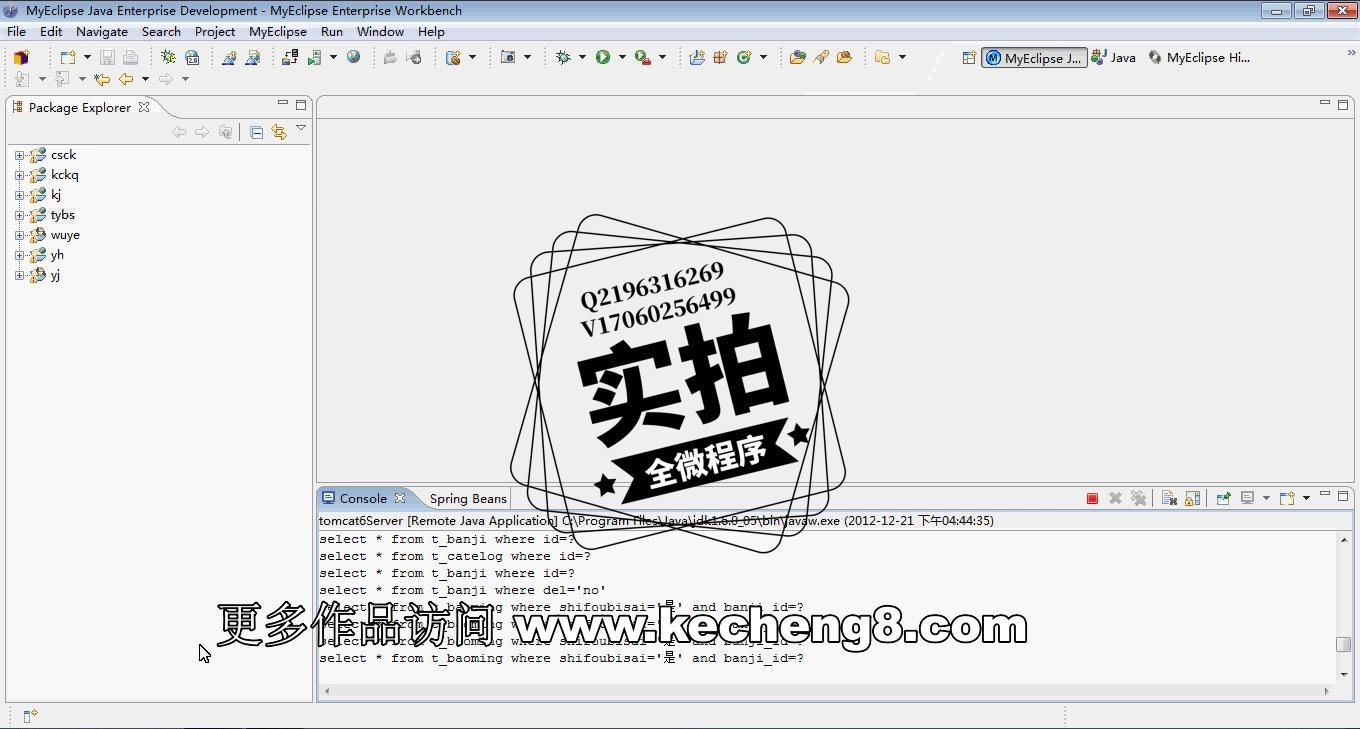Click the Print toolbar icon
The image size is (1360, 729).
(x=130, y=58)
